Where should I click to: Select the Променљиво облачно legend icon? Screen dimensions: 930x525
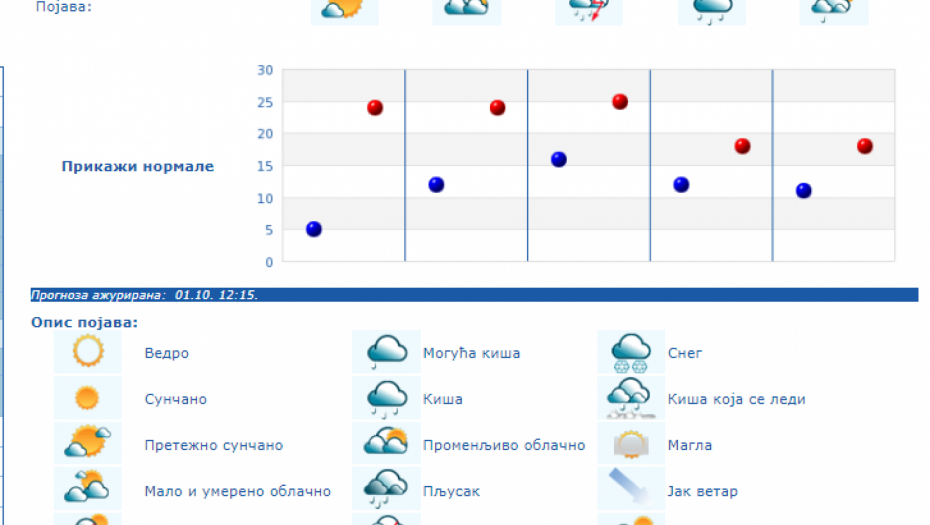(386, 444)
